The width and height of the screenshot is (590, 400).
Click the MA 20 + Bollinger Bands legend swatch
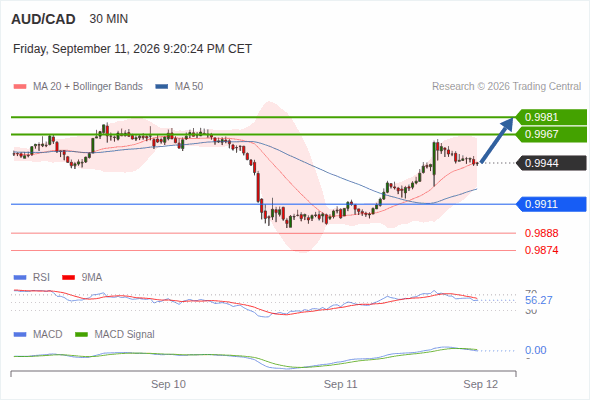[x=20, y=87]
